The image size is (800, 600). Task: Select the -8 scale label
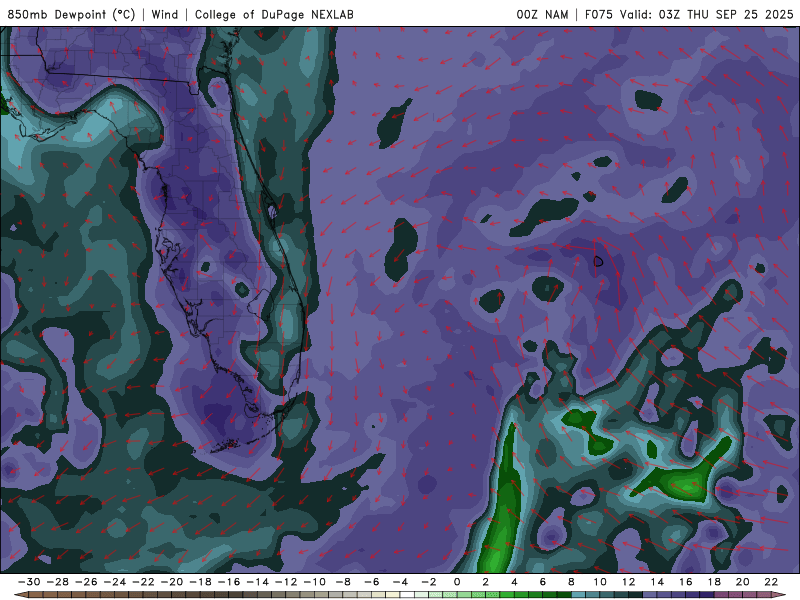coord(343,582)
